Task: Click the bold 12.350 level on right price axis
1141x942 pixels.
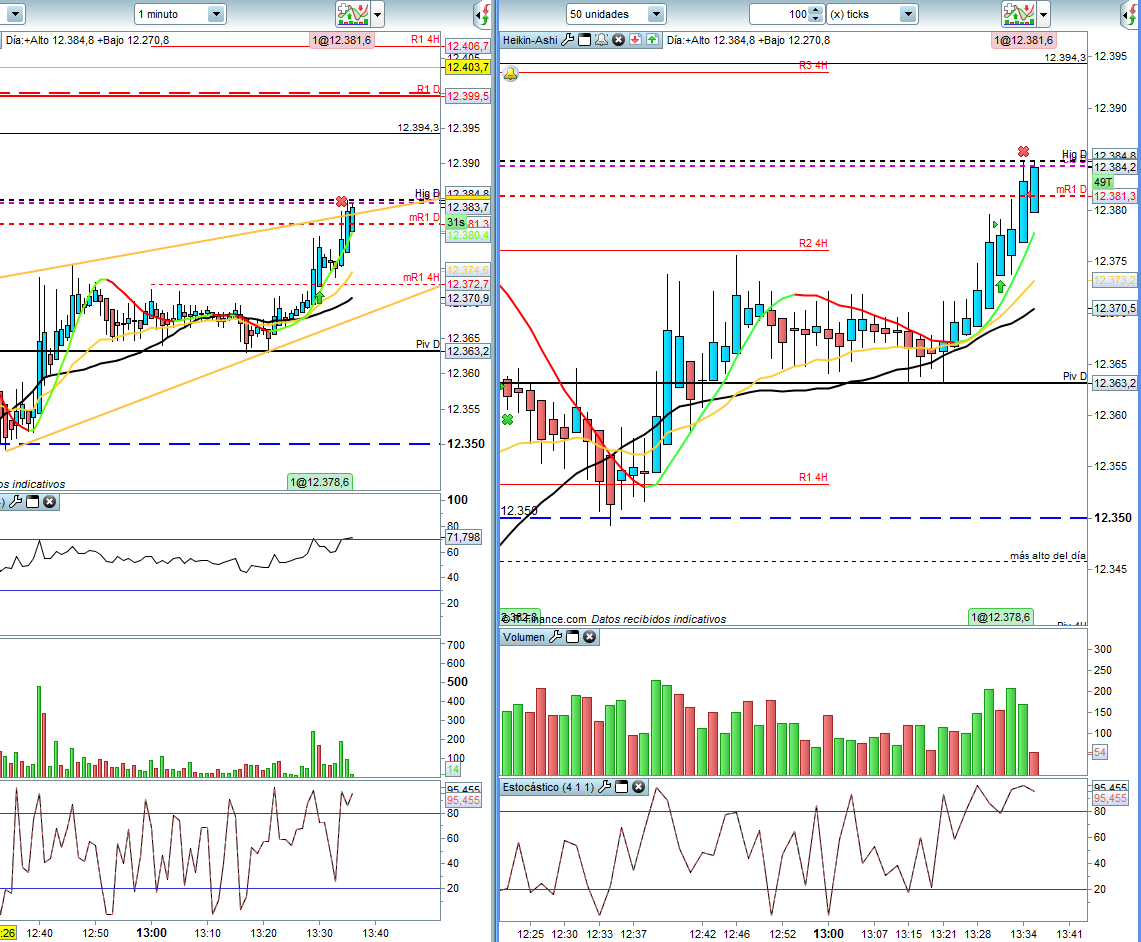Action: [1113, 518]
